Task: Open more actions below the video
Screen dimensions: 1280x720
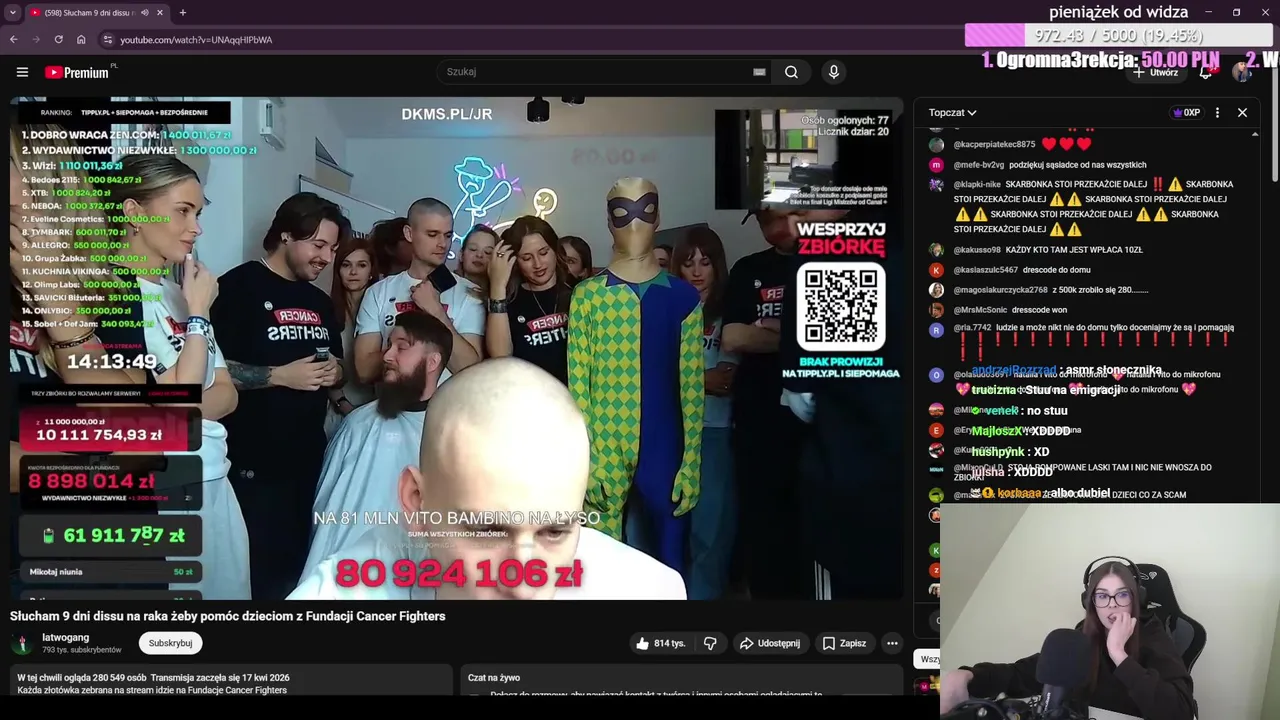Action: [892, 643]
